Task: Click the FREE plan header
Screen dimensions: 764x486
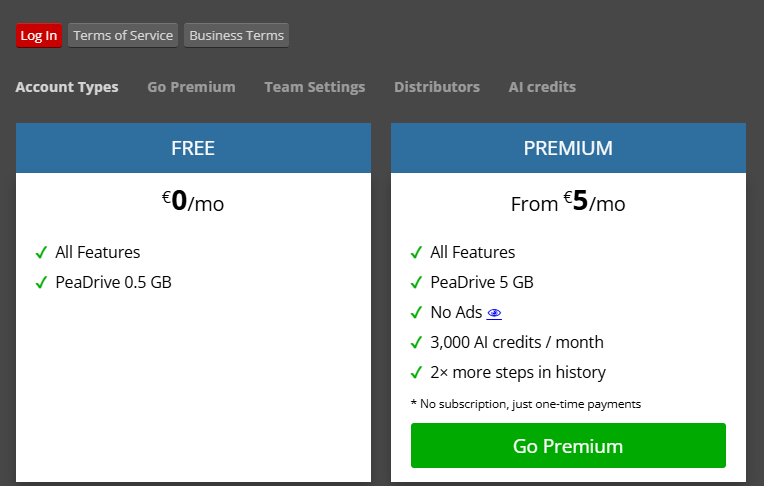Action: tap(193, 148)
